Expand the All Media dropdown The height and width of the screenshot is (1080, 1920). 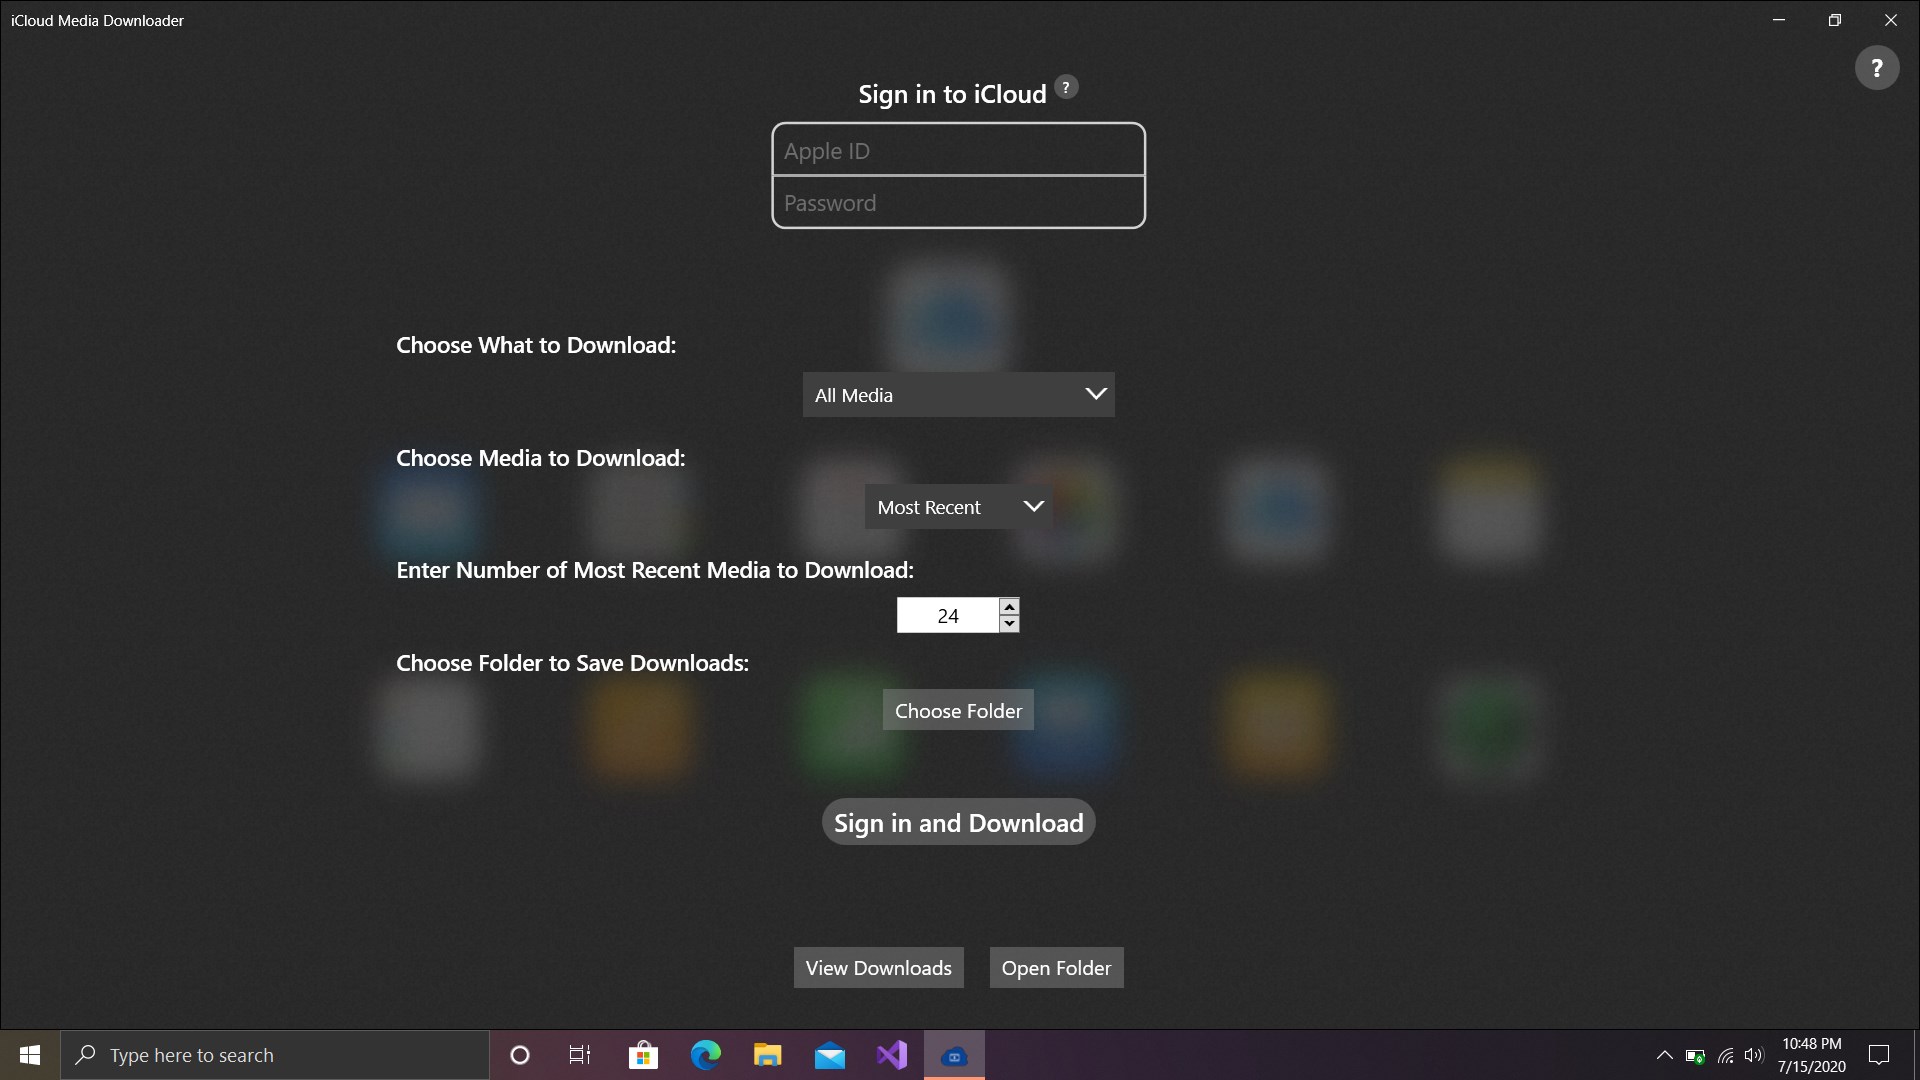point(958,395)
